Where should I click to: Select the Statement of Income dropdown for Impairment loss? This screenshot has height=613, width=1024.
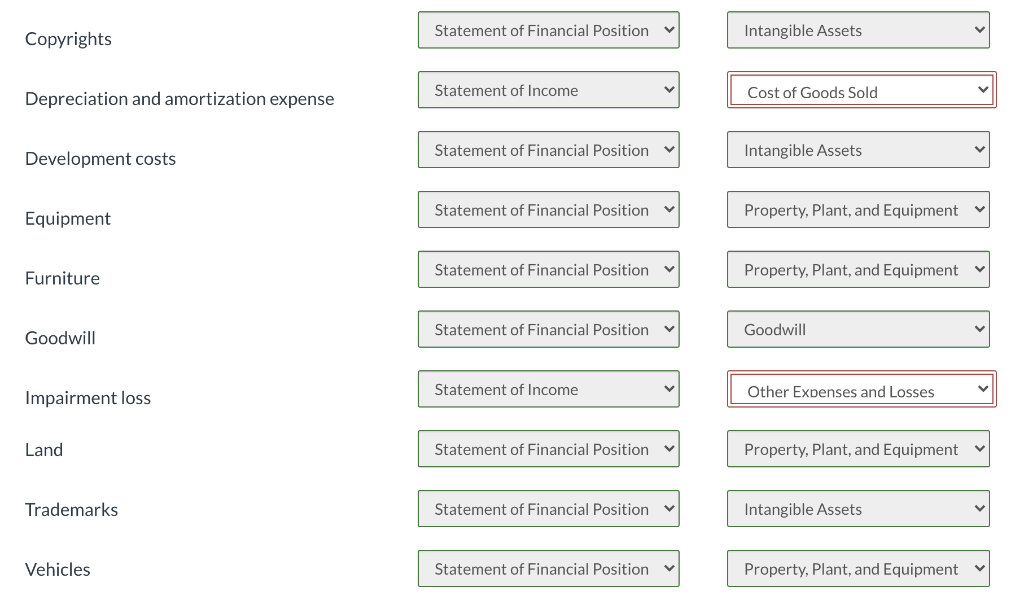click(548, 389)
